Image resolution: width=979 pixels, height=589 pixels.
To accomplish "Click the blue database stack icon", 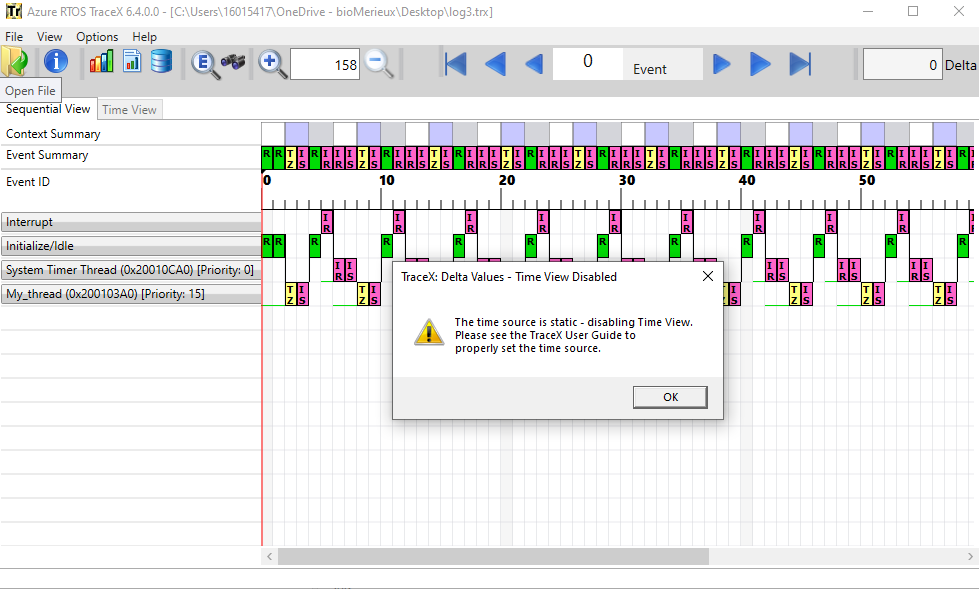I will [x=161, y=61].
